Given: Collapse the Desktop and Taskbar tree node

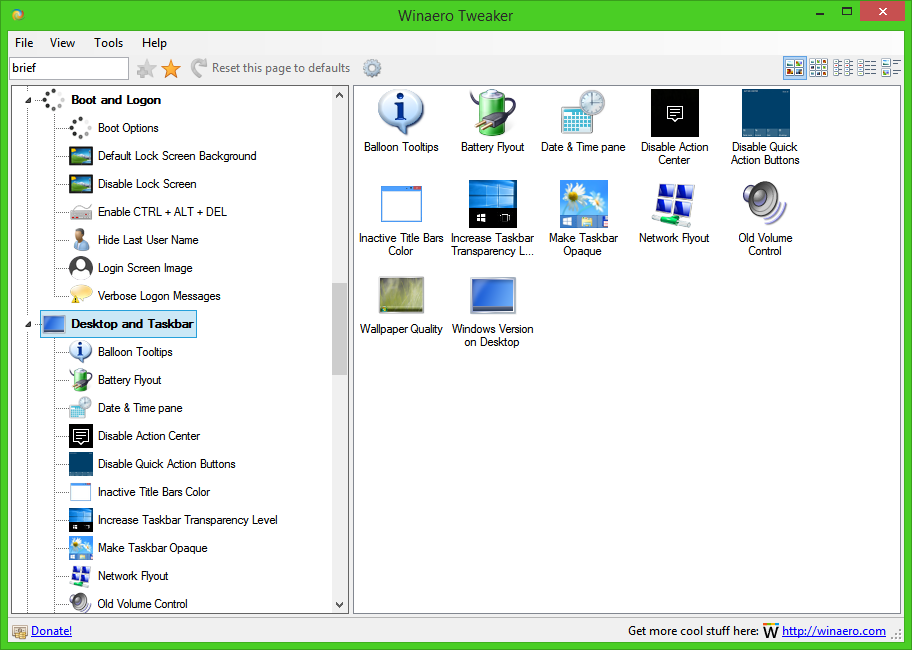Looking at the screenshot, I should tap(28, 324).
